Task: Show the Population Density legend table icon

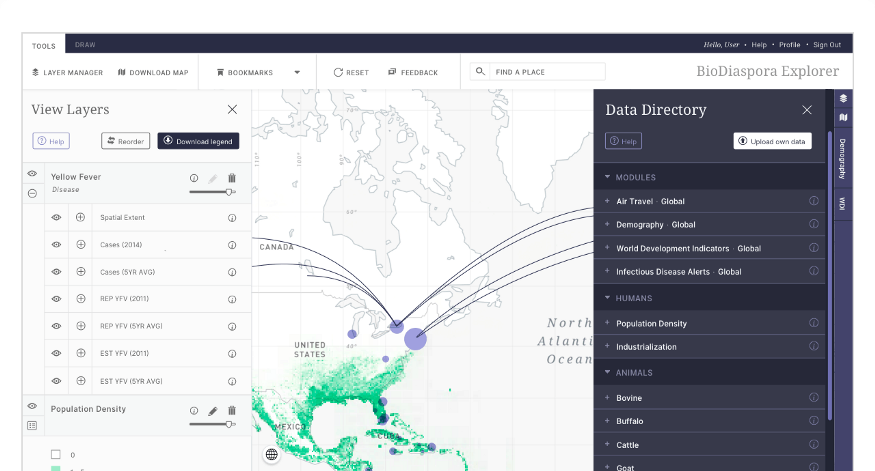Action: click(32, 426)
